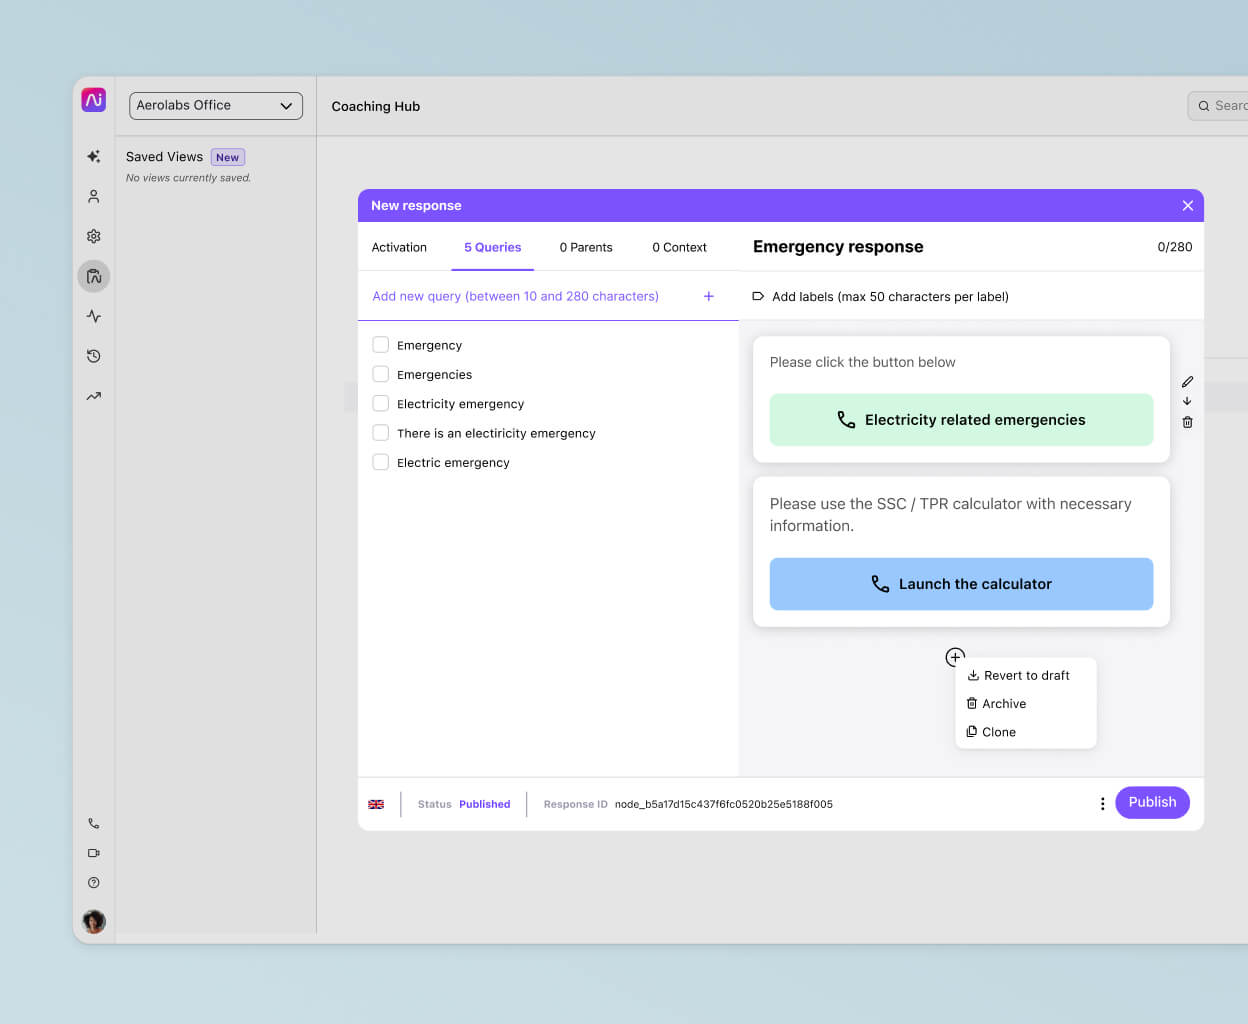Open the Coaching Hub sidebar icon
This screenshot has height=1024, width=1248.
click(x=93, y=276)
